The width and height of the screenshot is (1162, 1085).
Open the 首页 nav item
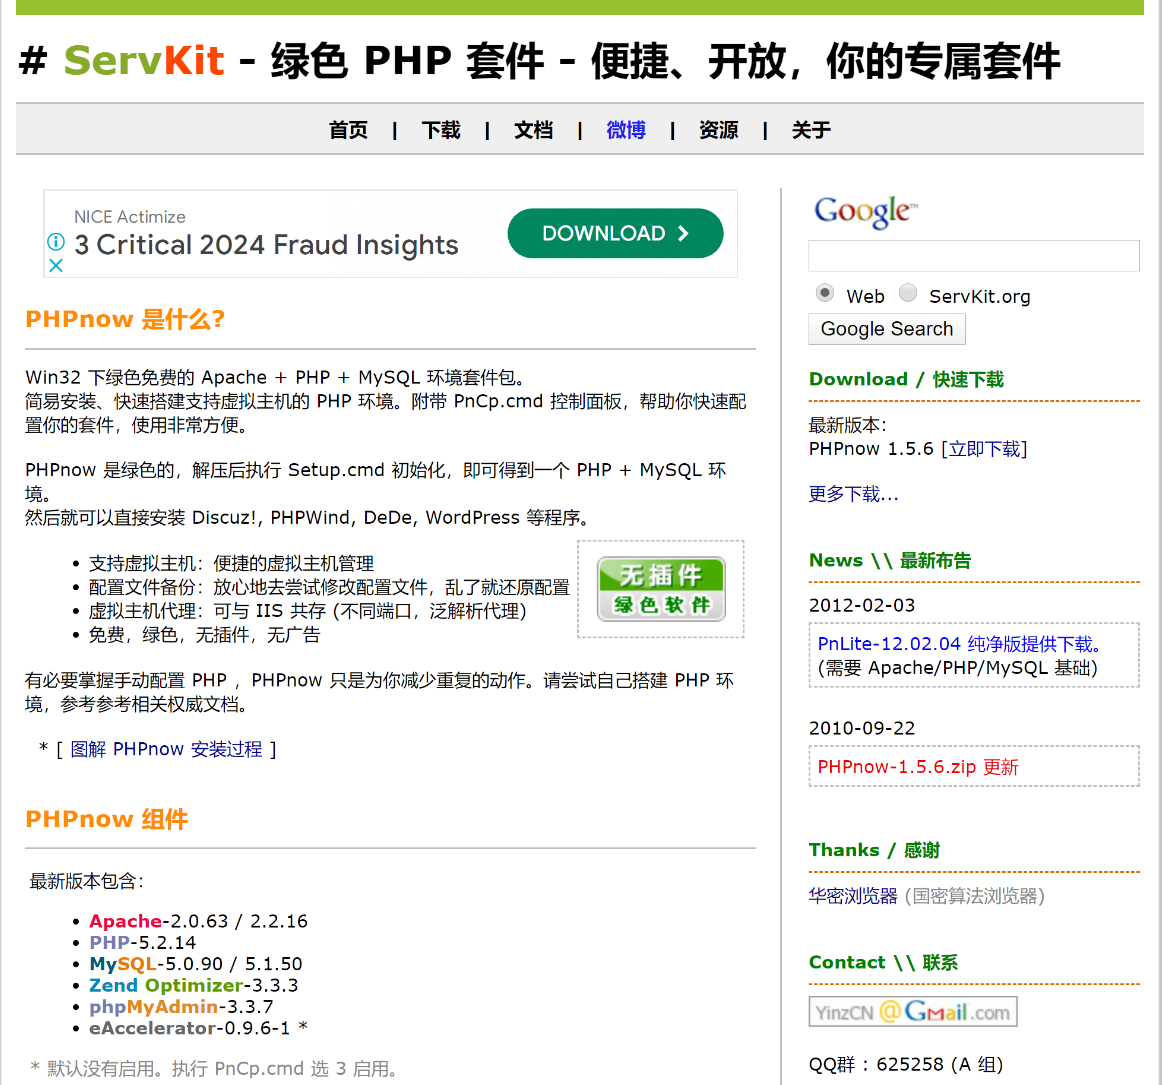tap(348, 130)
